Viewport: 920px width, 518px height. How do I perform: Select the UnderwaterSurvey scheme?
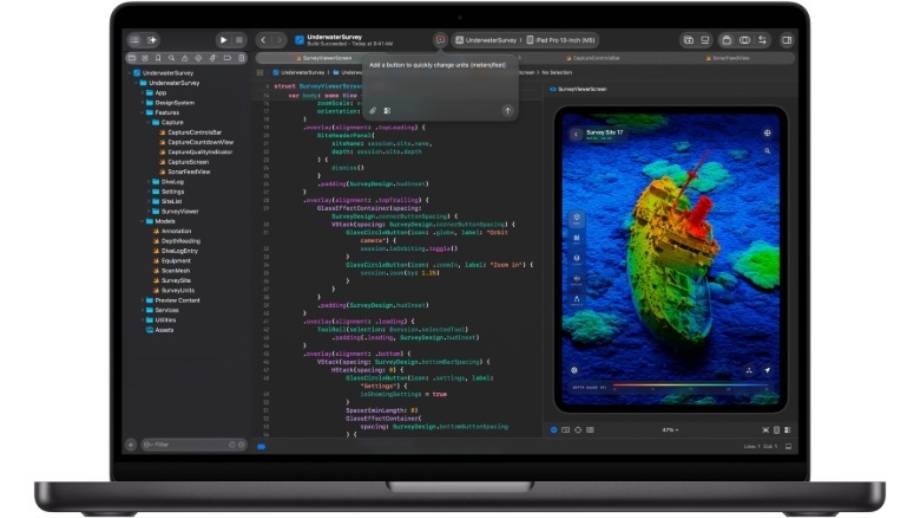tap(486, 40)
